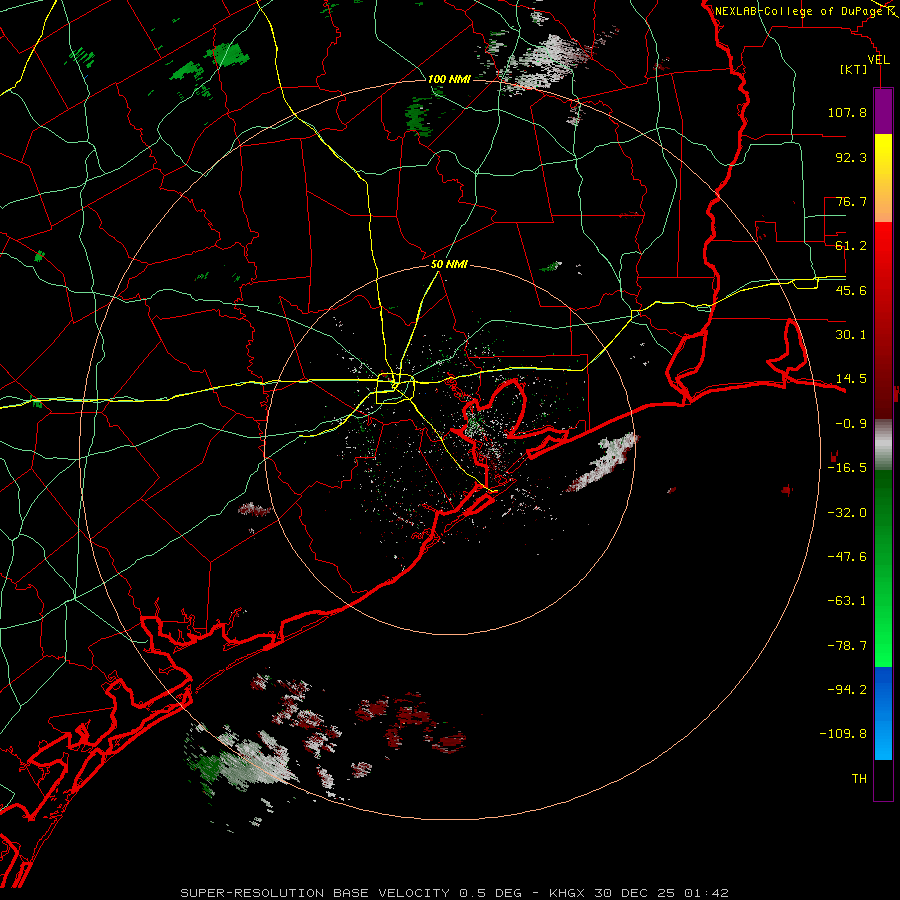
Task: Select the 30.1 scale value
Action: pos(851,335)
